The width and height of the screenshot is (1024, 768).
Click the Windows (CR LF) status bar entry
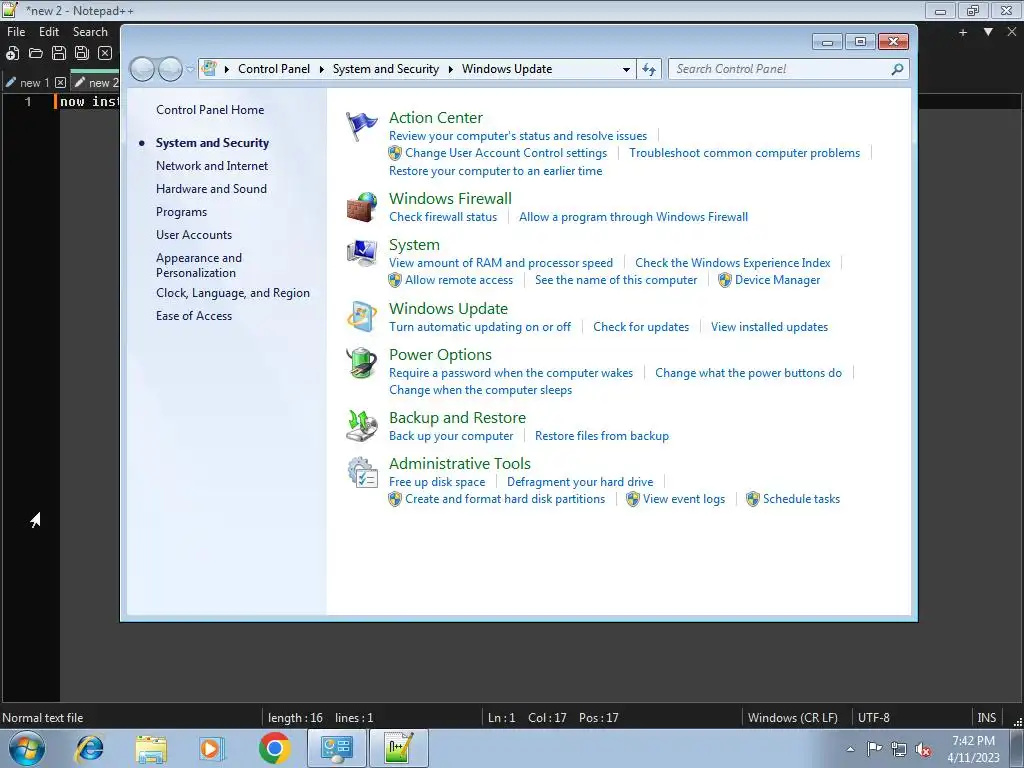click(x=792, y=718)
